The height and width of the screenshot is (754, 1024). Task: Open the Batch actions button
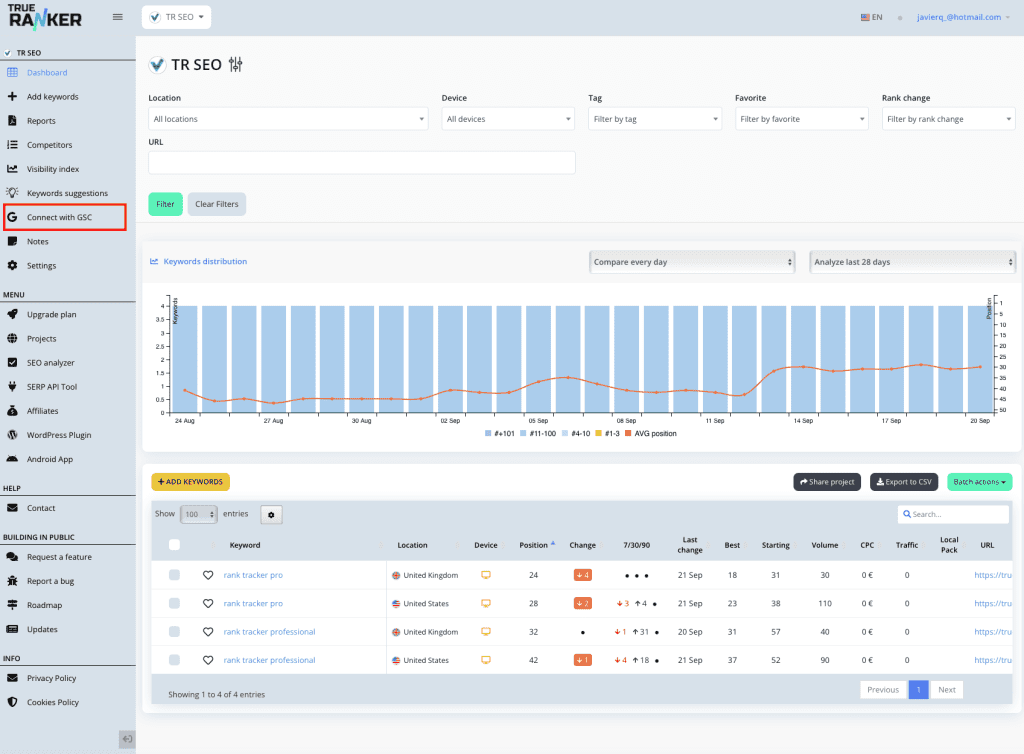(x=980, y=482)
